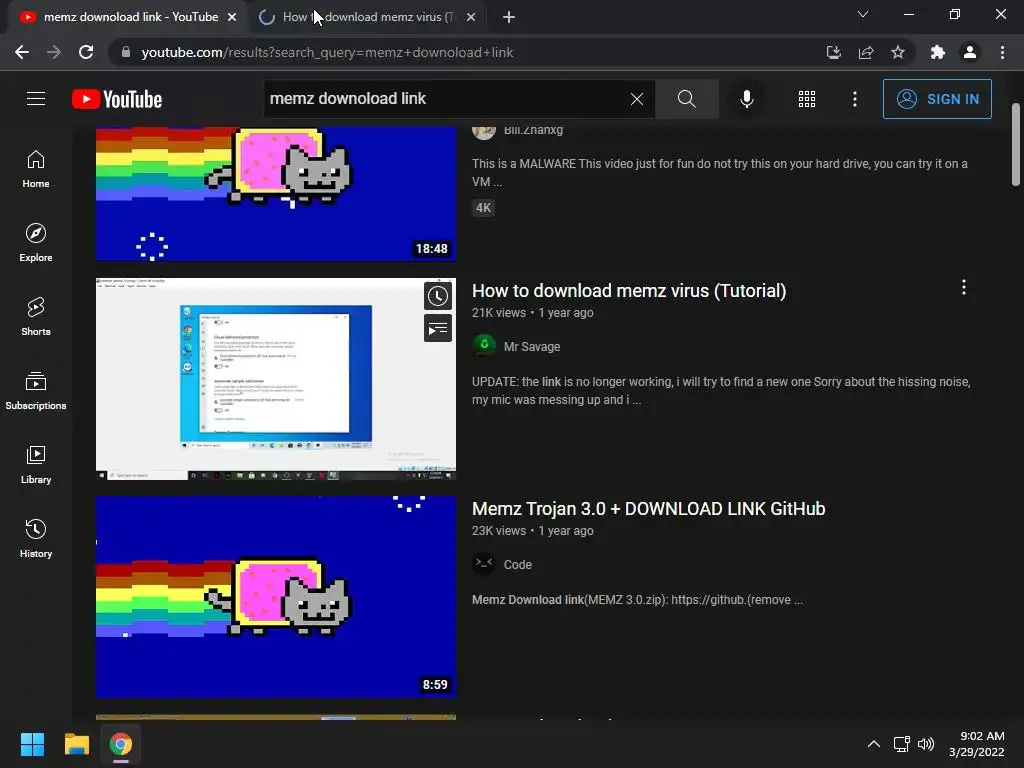Screen dimensions: 1024x768
Task: Click the YouTube logo
Action: pos(117,99)
